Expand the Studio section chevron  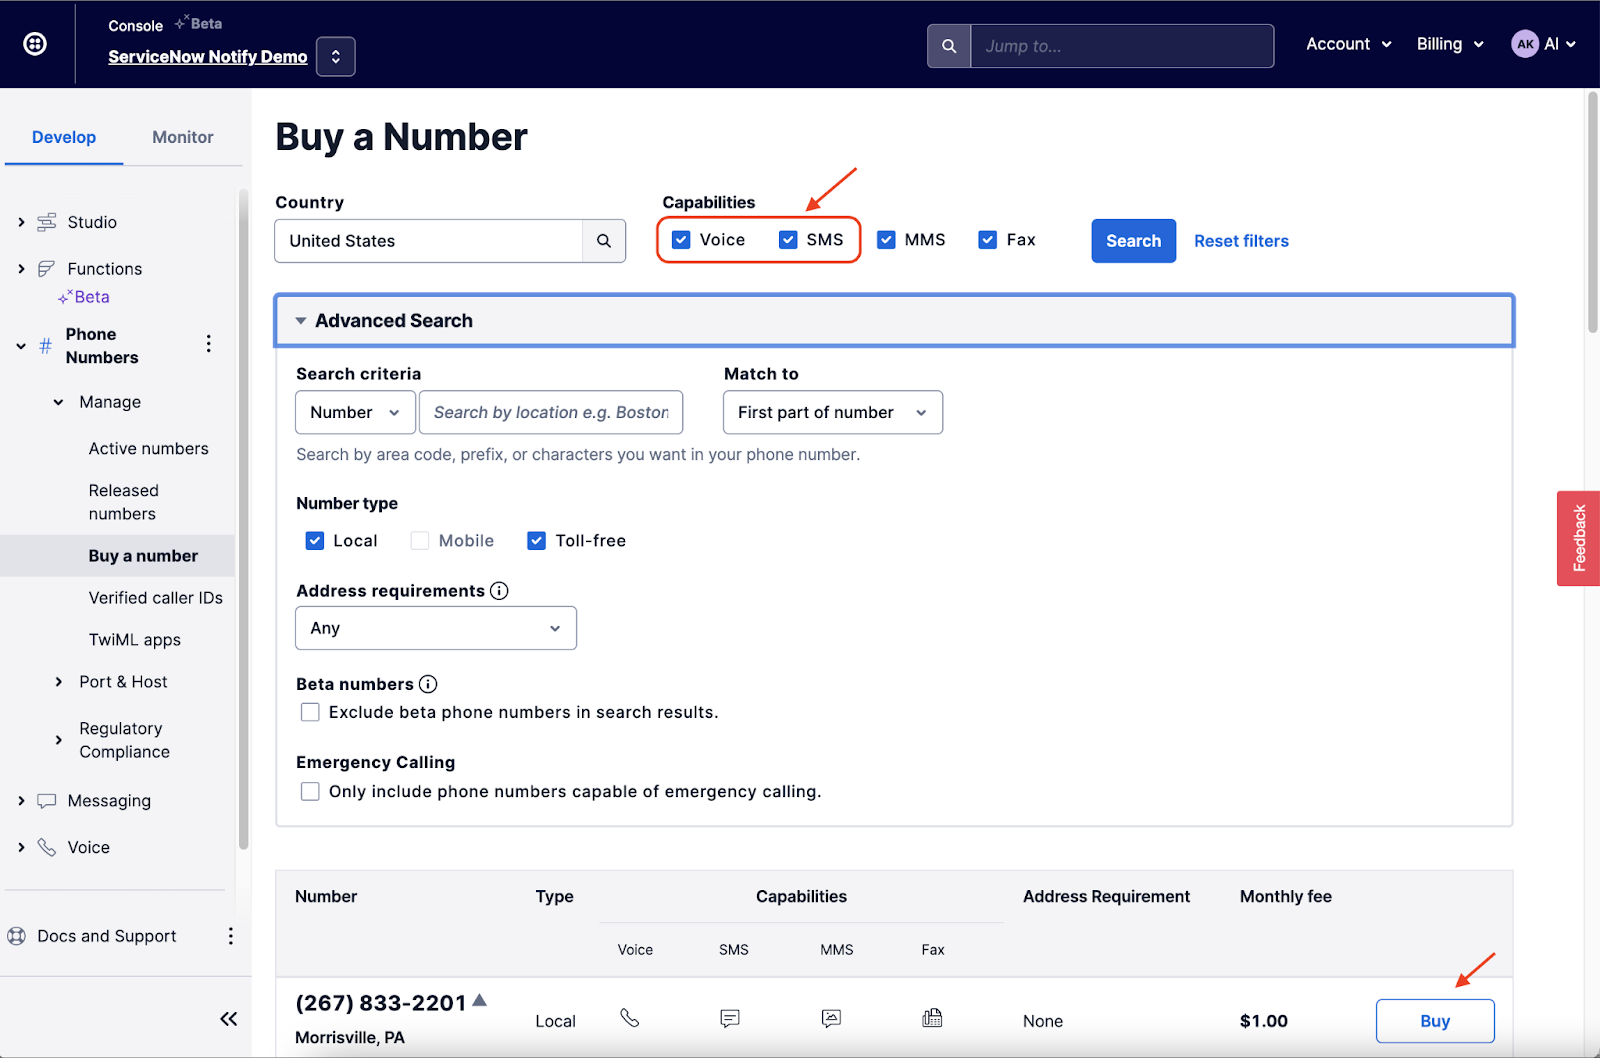(21, 222)
